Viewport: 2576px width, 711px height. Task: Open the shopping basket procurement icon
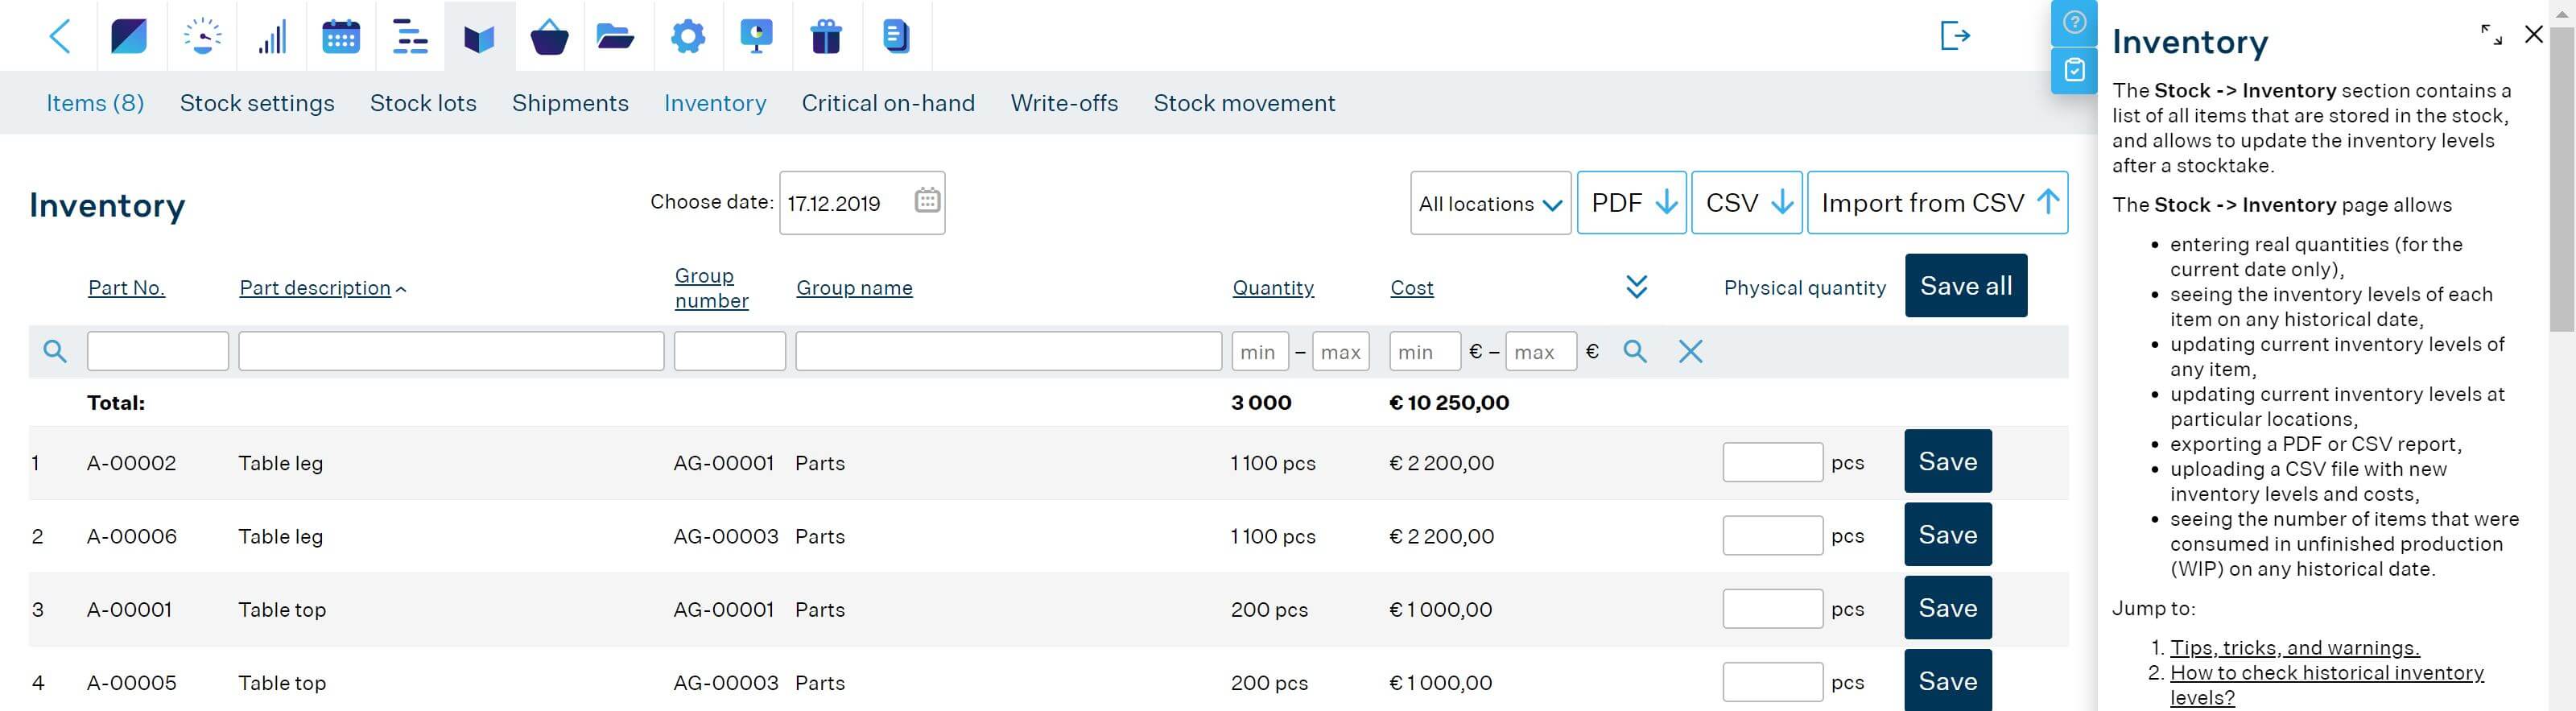tap(549, 37)
